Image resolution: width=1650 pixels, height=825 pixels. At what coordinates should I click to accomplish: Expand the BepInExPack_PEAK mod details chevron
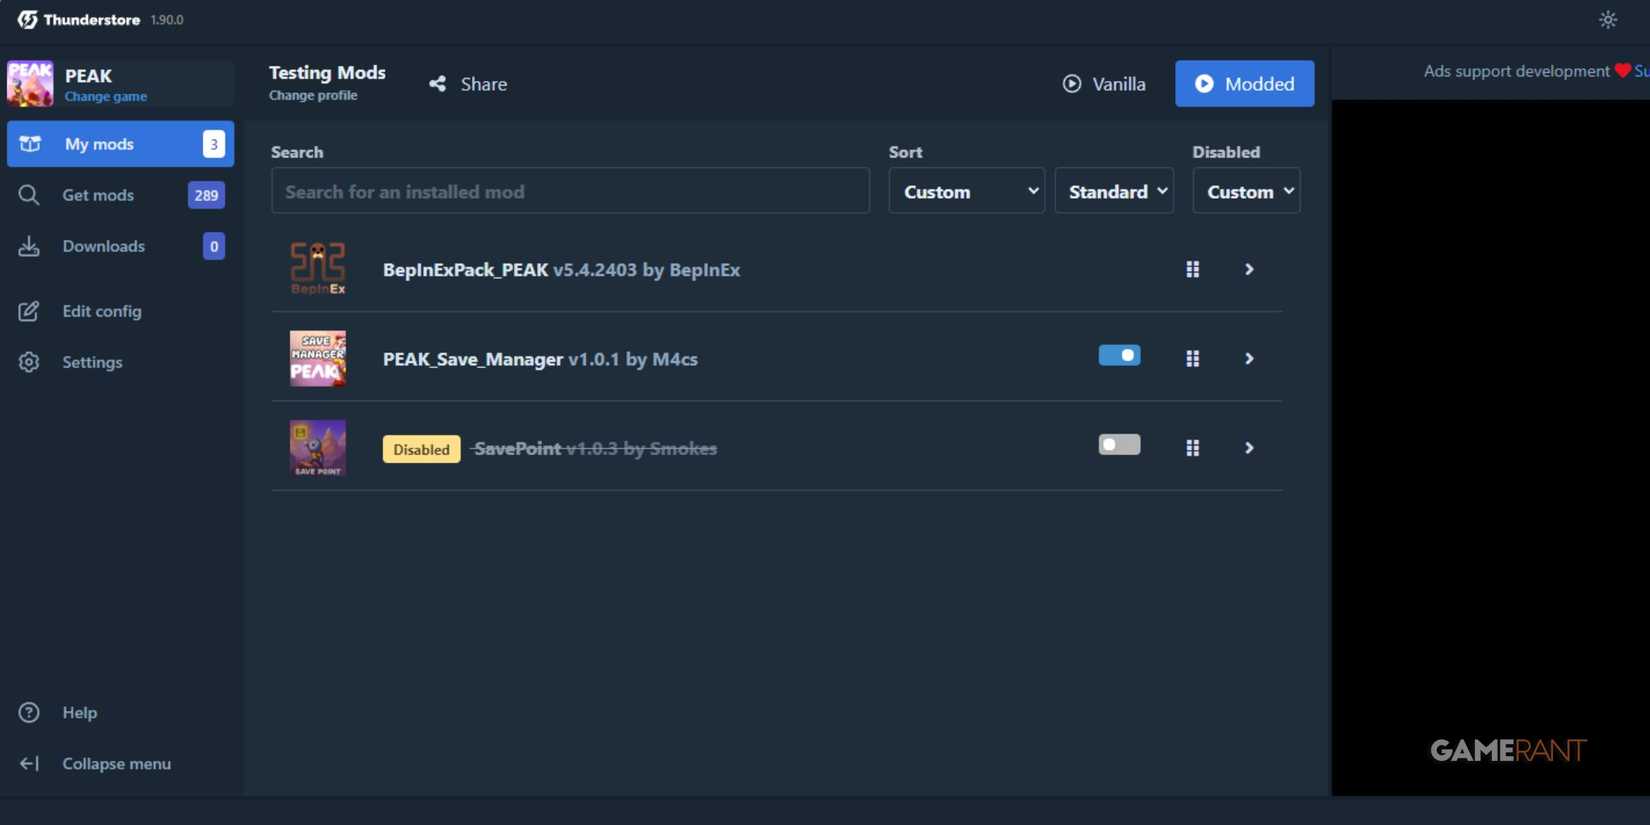click(x=1249, y=269)
